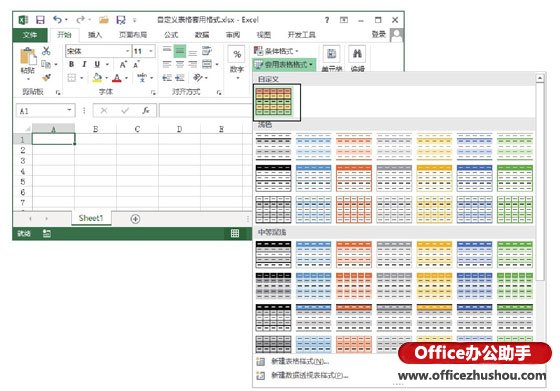560x391 pixels.
Task: Switch to the Insert ribbon tab
Action: tap(95, 35)
